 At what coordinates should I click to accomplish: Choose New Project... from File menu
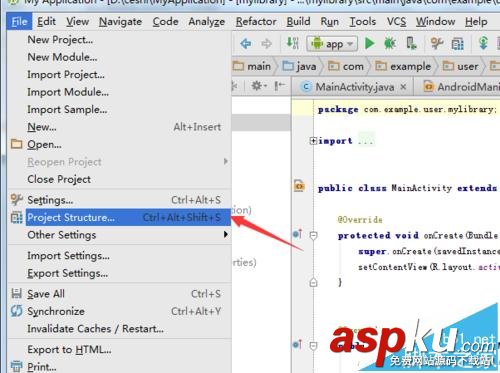click(x=120, y=40)
